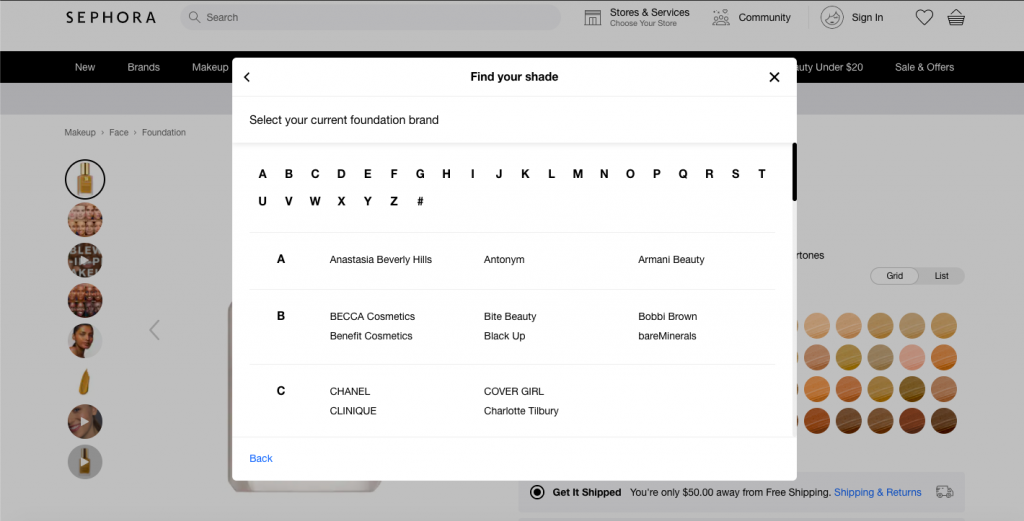Open the Brands menu

[x=144, y=67]
